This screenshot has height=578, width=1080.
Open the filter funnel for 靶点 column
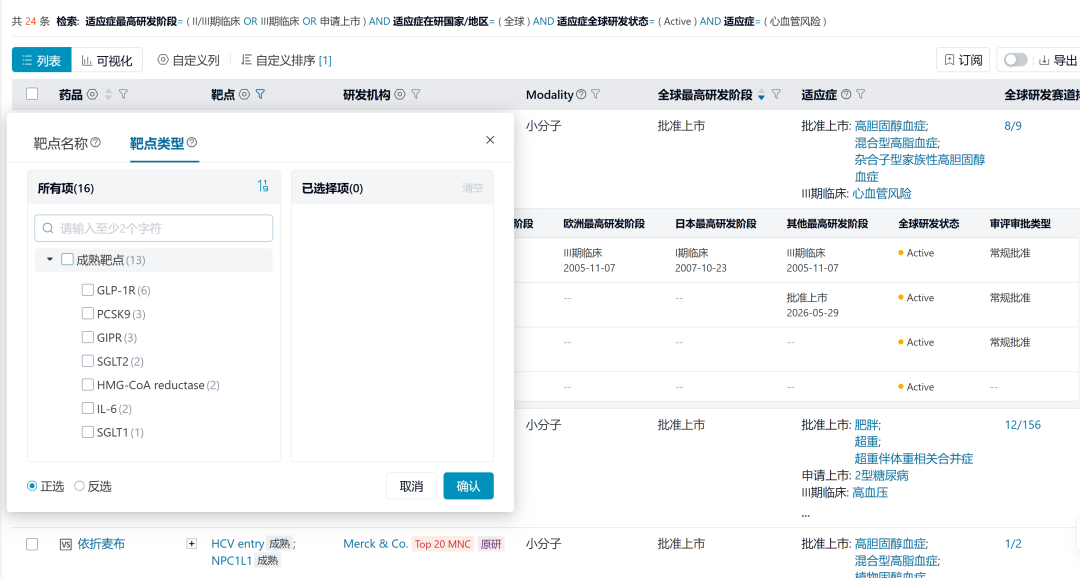[260, 94]
